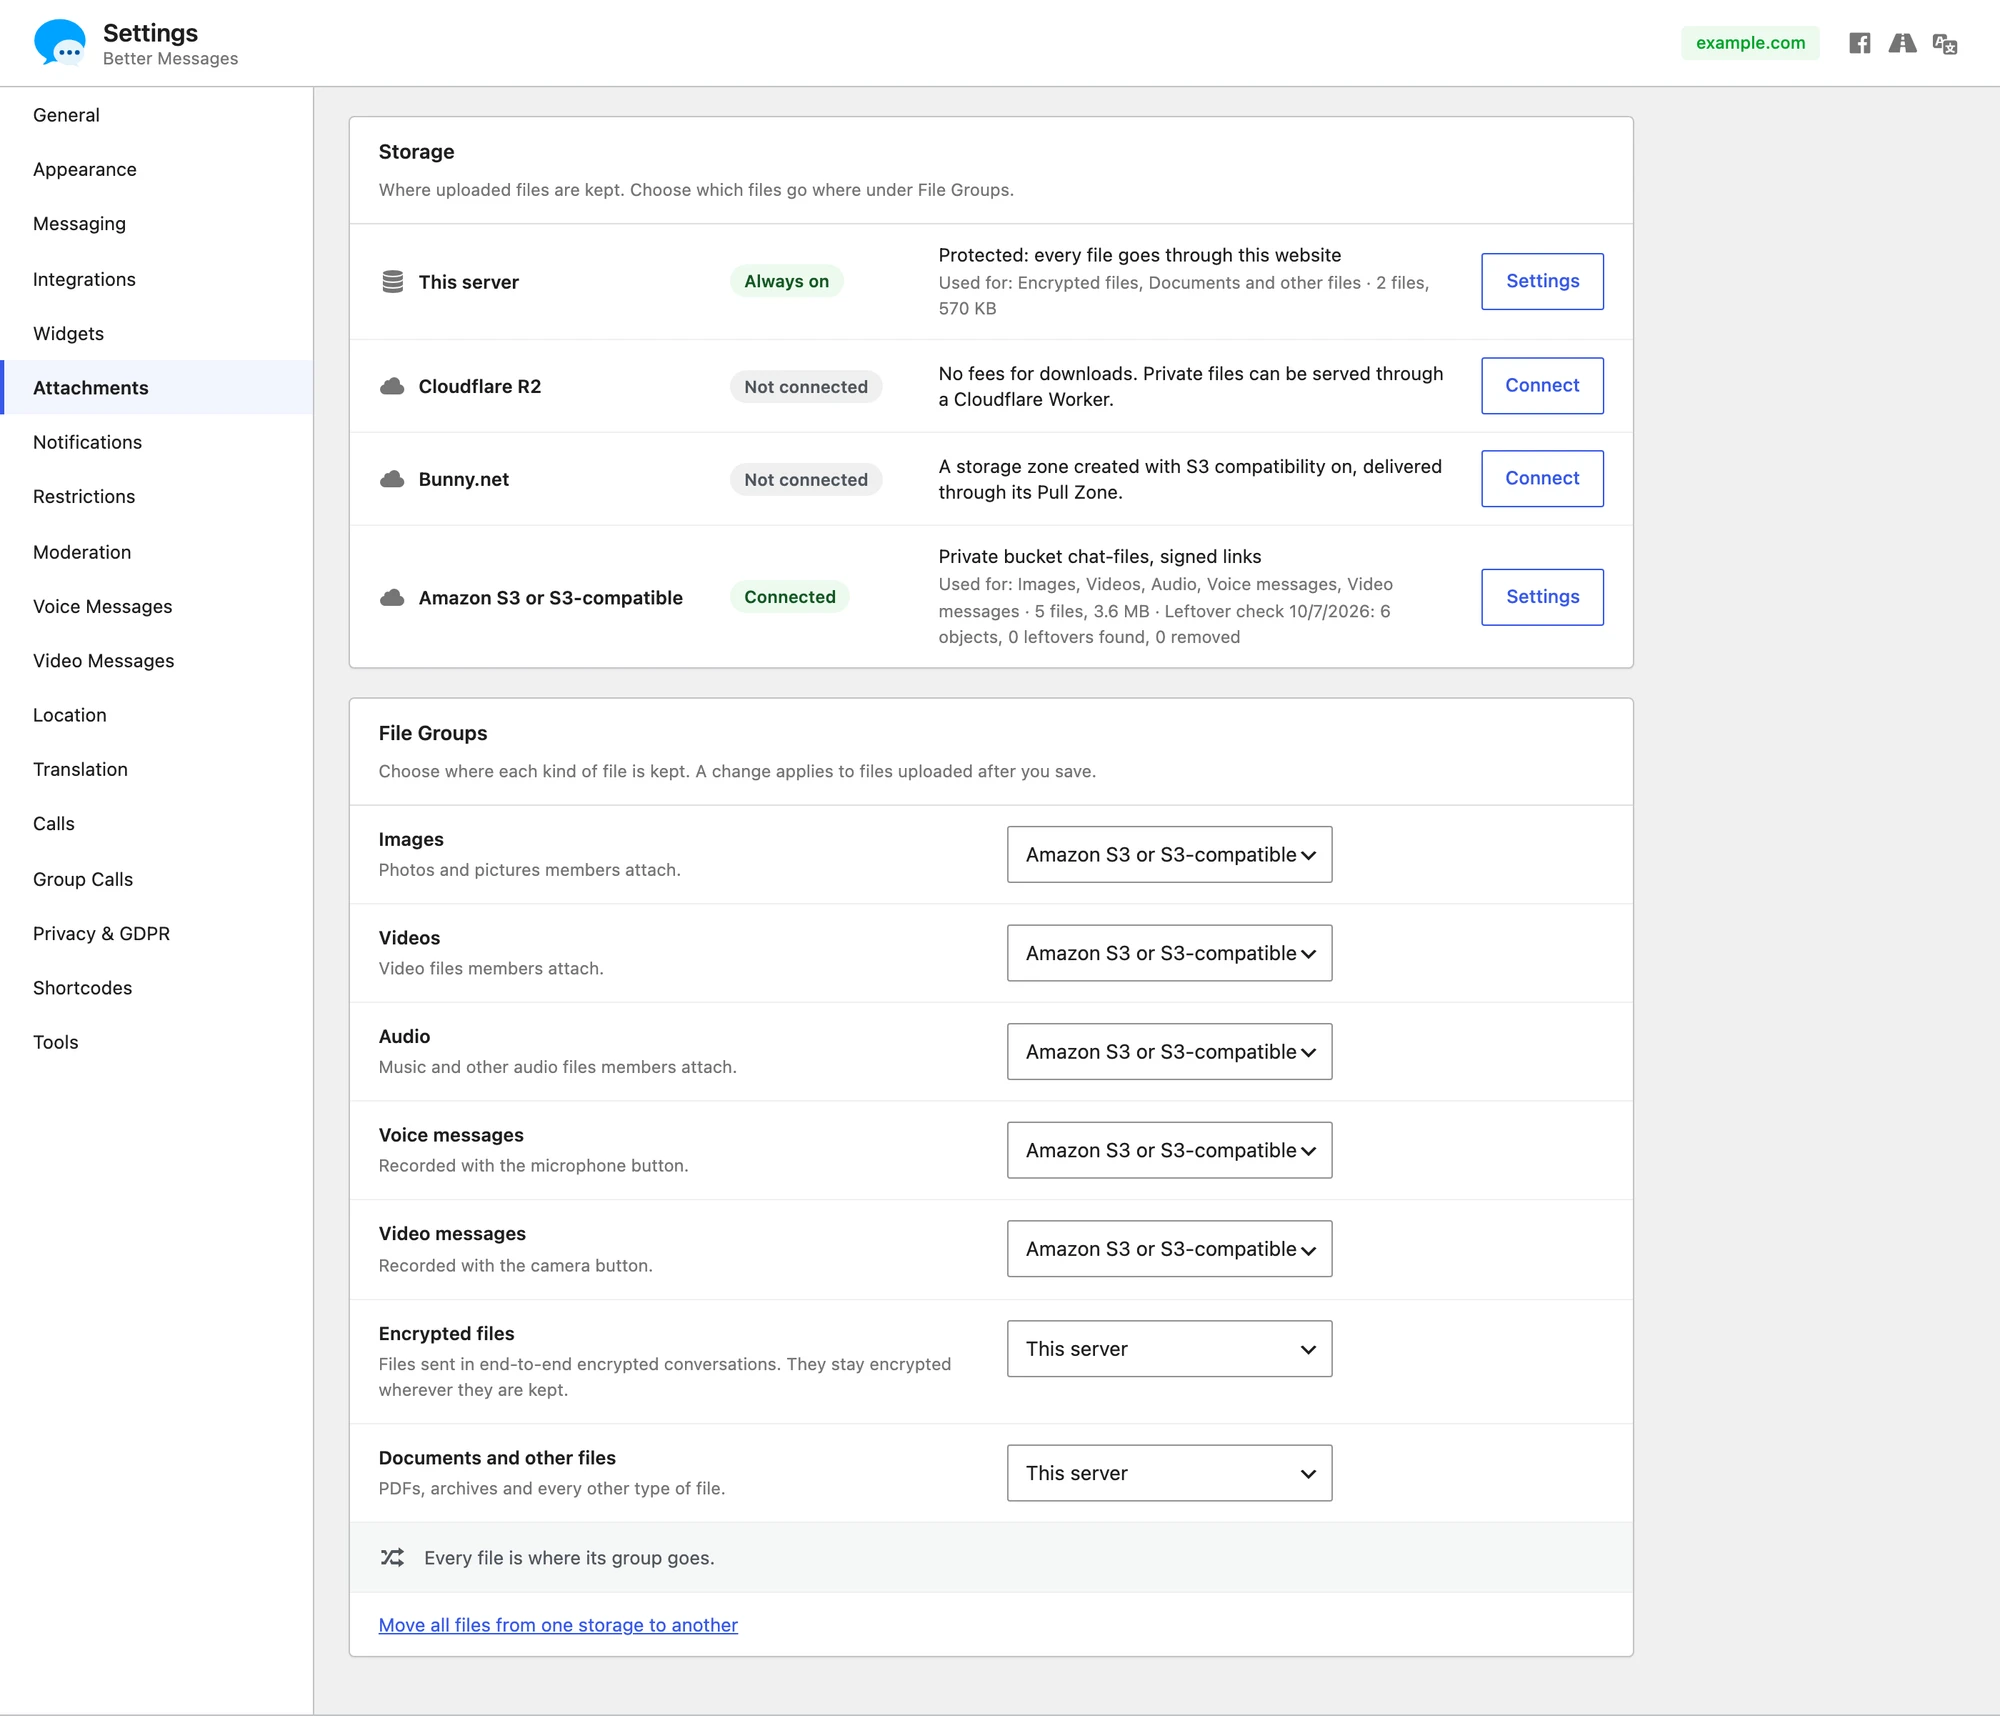Click Move all files from one storage link
The image size is (2000, 1716).
(x=558, y=1625)
